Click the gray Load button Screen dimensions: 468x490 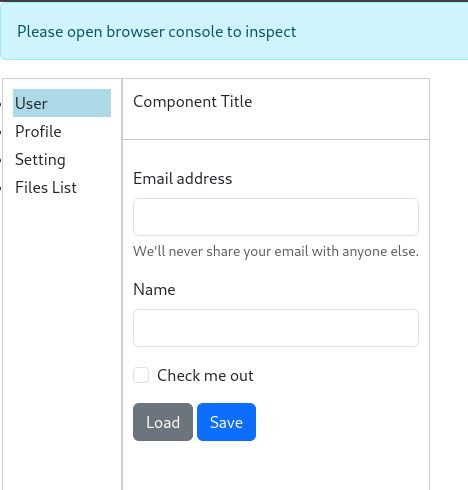coord(163,422)
